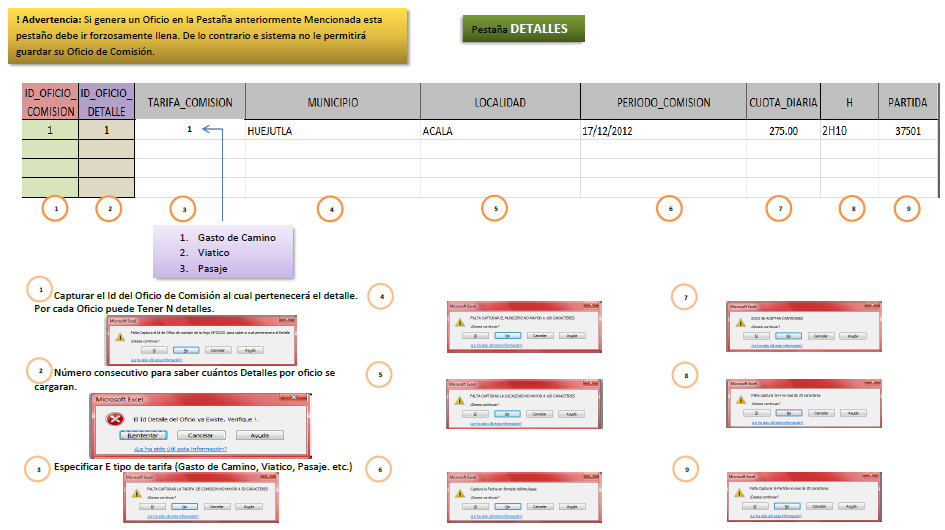Click the red ID_OFICIO_COMISION header cell
Screen dimensions: 945x530
(50, 102)
